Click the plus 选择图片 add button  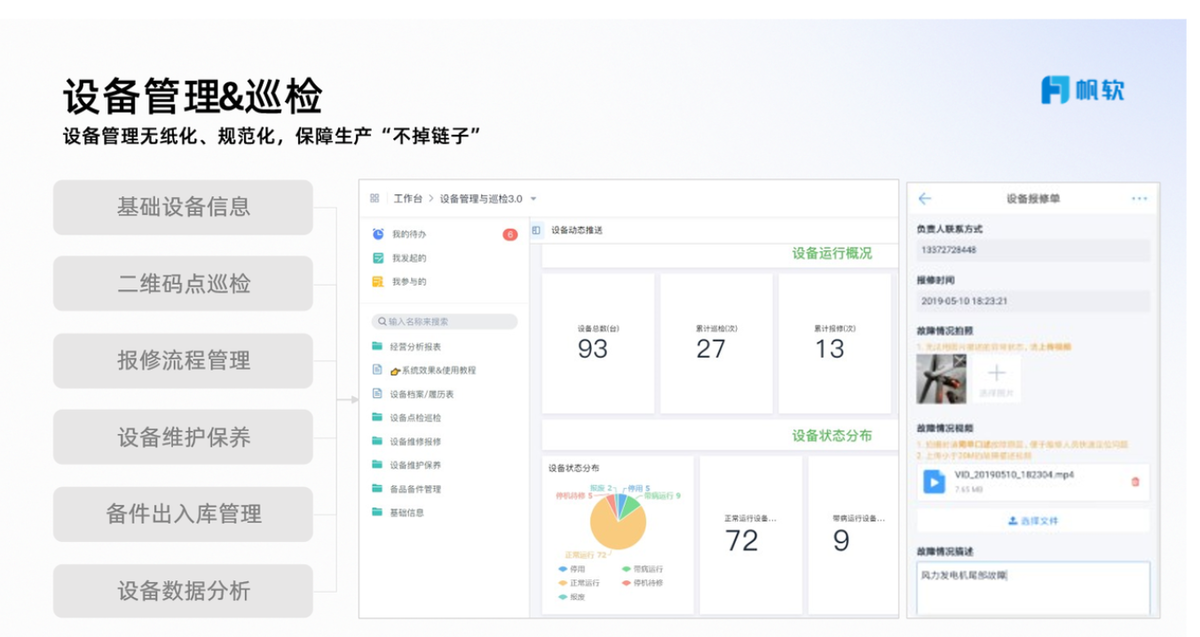pyautogui.click(x=997, y=379)
